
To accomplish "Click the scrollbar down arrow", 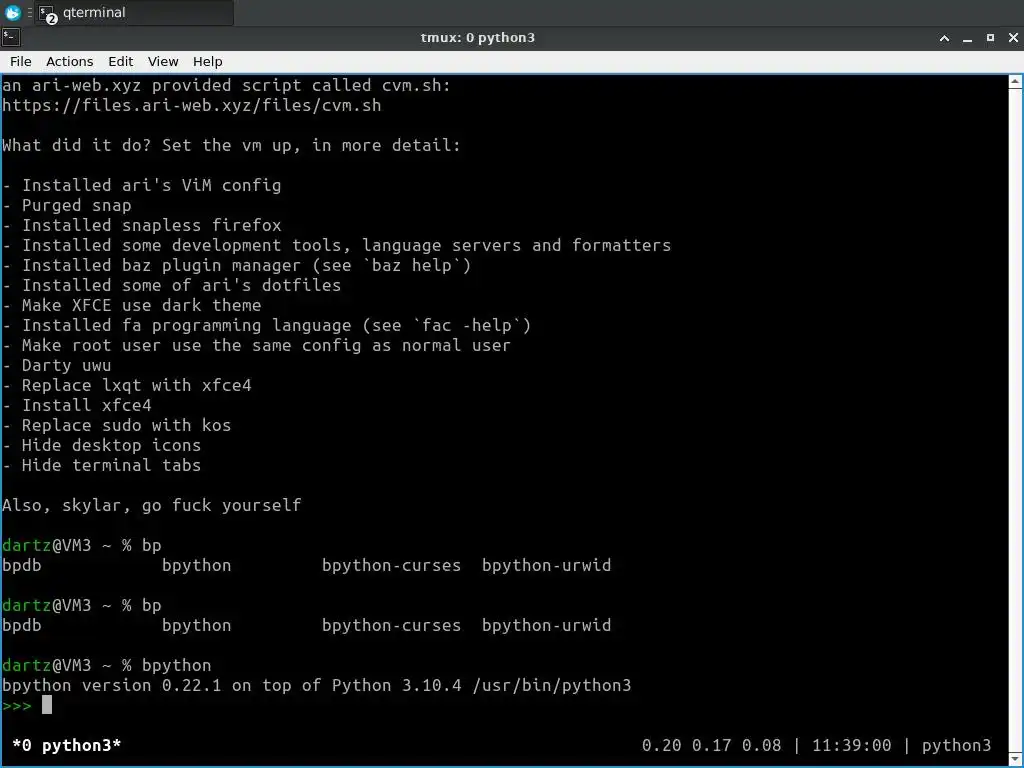I will click(x=1016, y=759).
